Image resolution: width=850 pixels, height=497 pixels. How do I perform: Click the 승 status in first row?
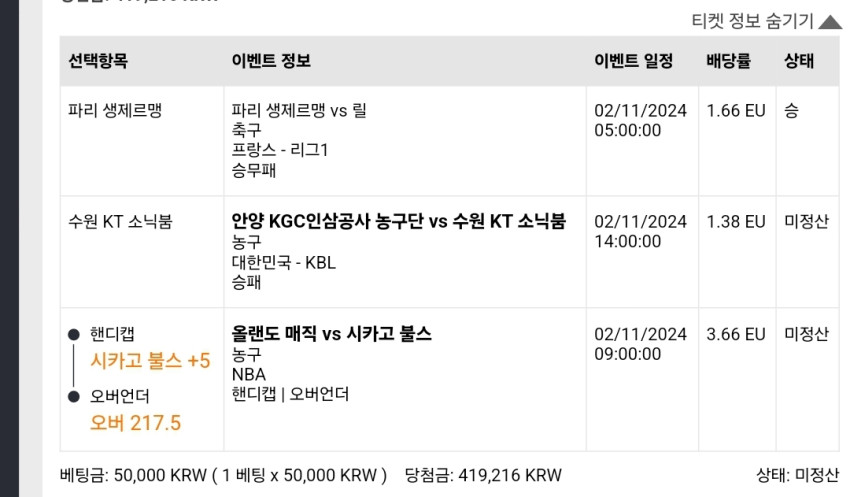pyautogui.click(x=791, y=111)
